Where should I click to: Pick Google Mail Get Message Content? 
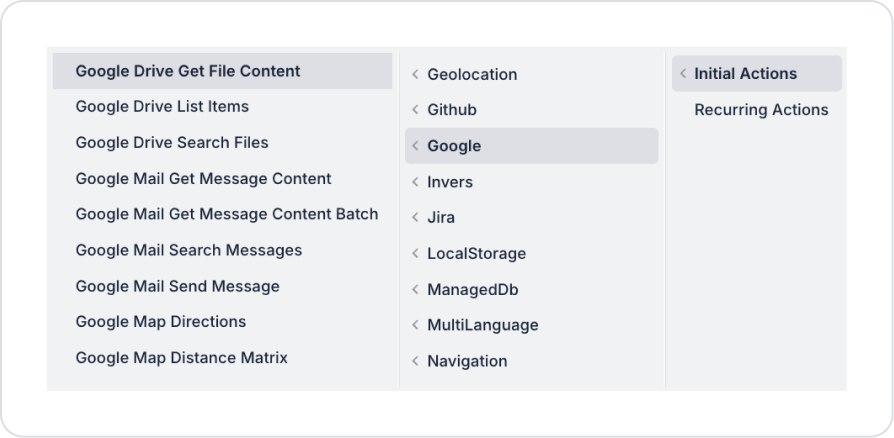pos(203,178)
